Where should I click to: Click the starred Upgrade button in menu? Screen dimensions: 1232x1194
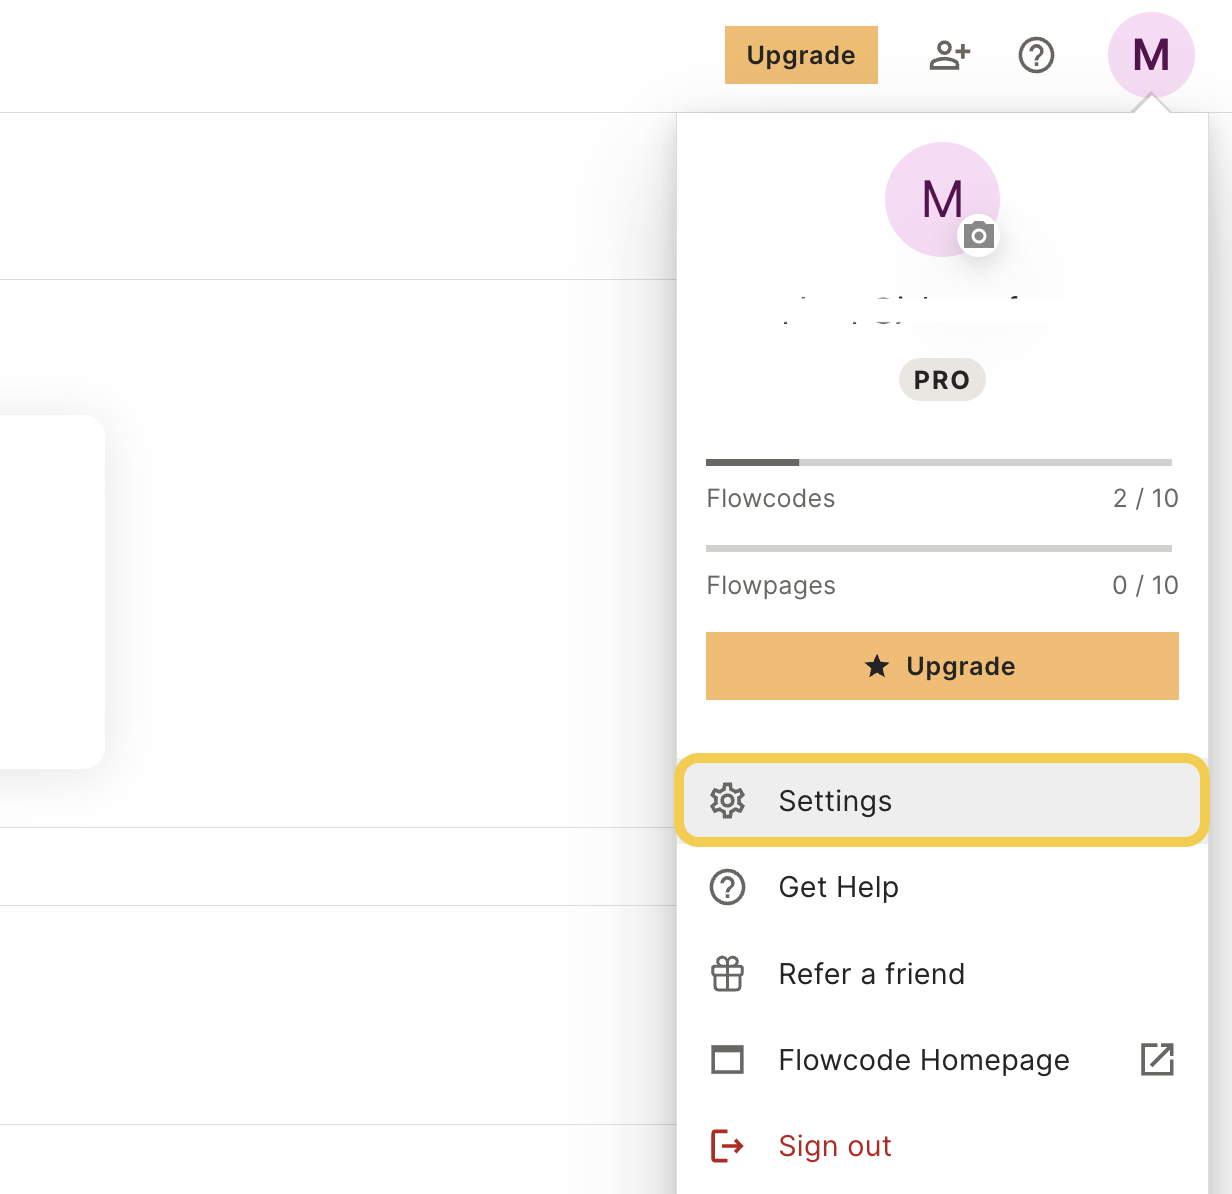tap(942, 666)
